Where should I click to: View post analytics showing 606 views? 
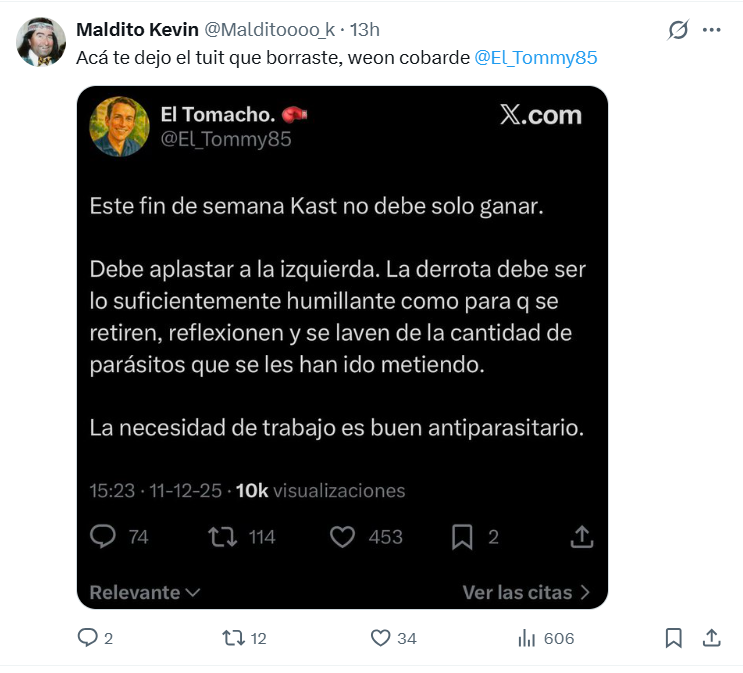pyautogui.click(x=526, y=637)
